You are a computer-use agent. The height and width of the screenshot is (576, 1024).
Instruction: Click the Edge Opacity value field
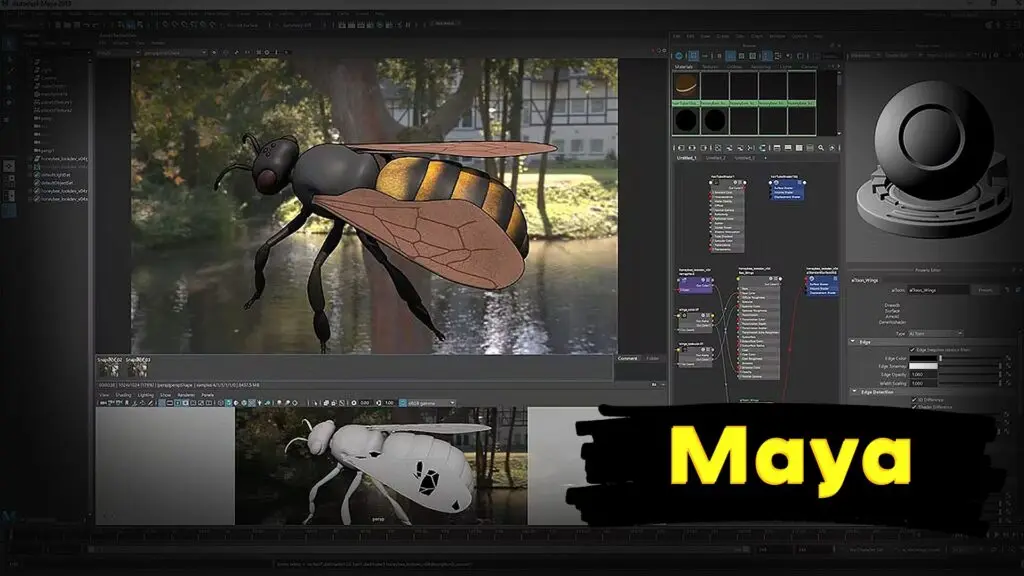tap(923, 375)
